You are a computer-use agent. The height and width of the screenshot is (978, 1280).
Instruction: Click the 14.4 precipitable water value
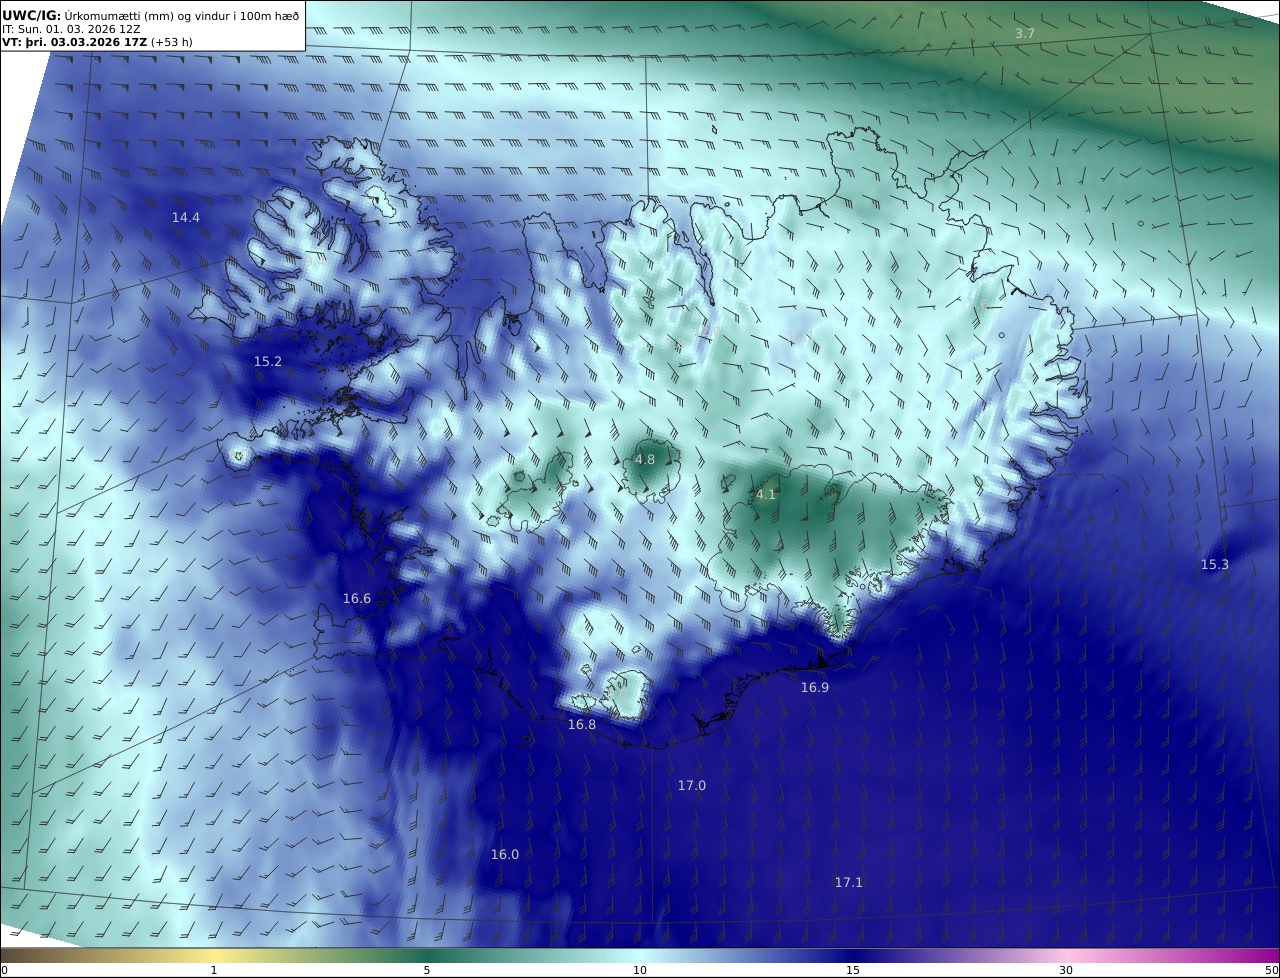coord(186,218)
